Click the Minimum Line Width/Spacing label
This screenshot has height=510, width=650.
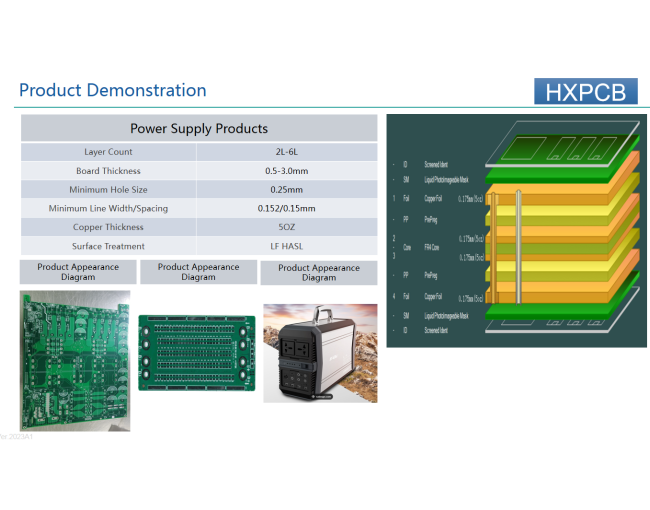108,209
